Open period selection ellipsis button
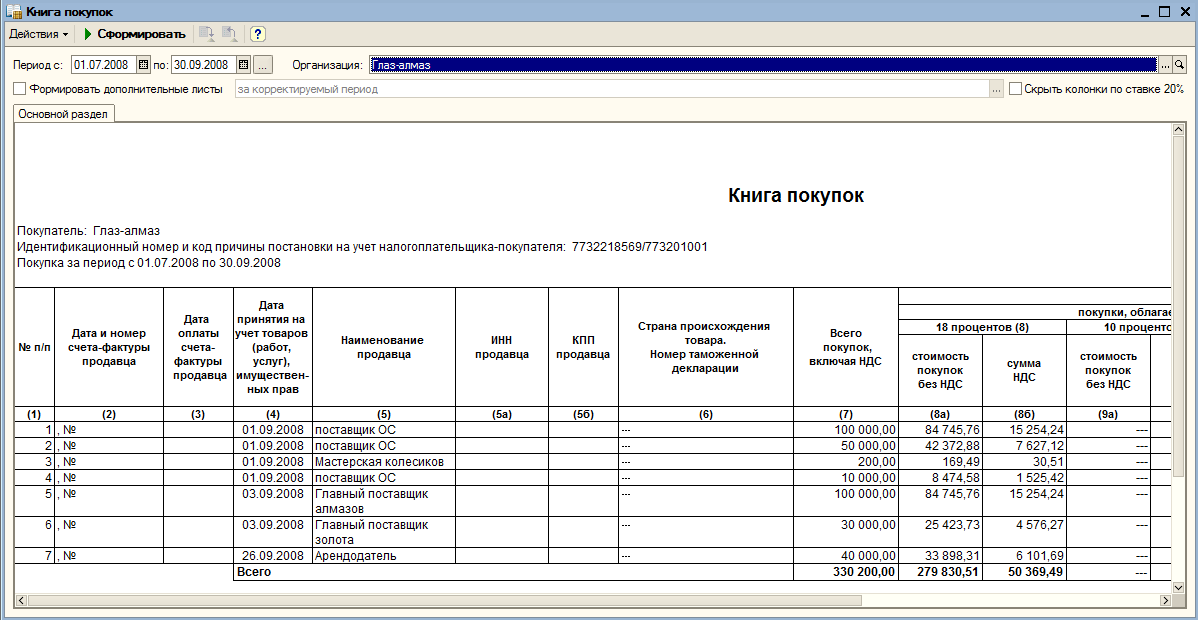The image size is (1198, 620). click(x=262, y=65)
